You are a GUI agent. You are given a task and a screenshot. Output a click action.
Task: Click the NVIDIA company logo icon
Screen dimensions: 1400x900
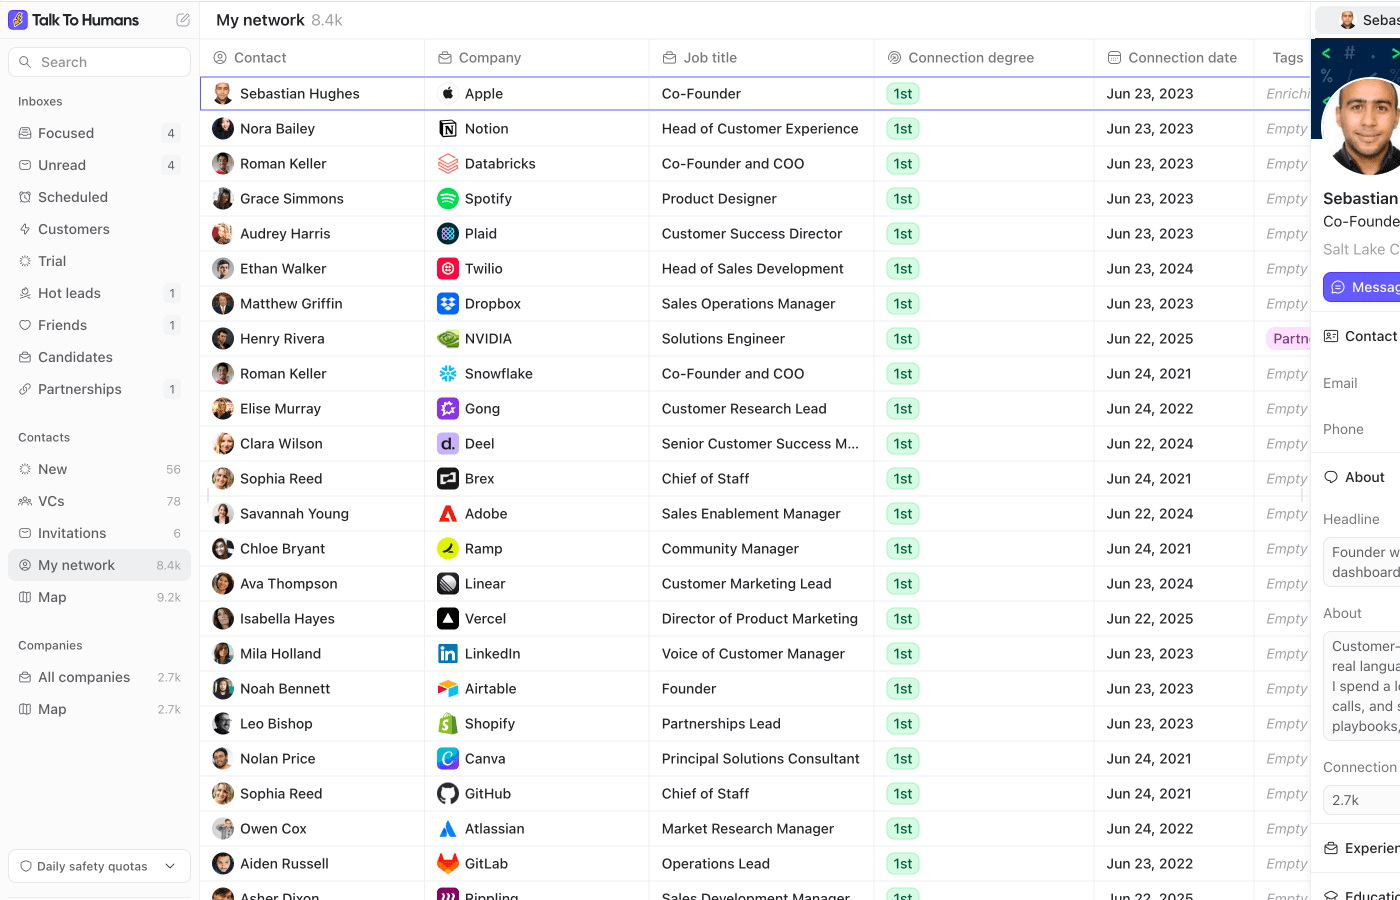click(448, 339)
